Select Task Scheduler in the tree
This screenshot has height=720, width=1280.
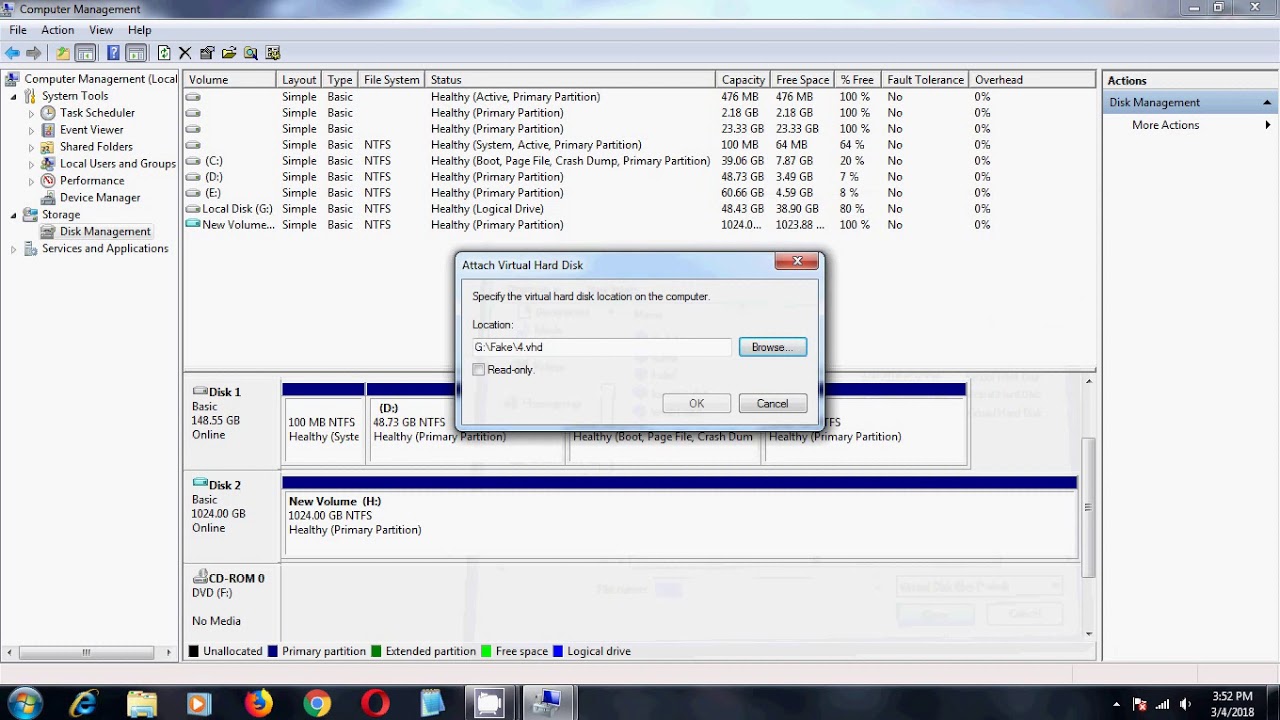tap(97, 113)
